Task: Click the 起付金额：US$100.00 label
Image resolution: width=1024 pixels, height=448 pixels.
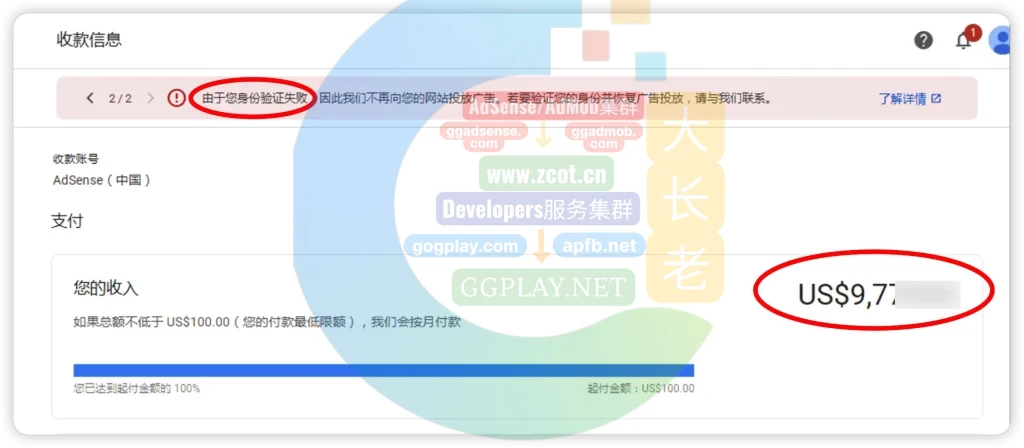Action: pos(641,389)
